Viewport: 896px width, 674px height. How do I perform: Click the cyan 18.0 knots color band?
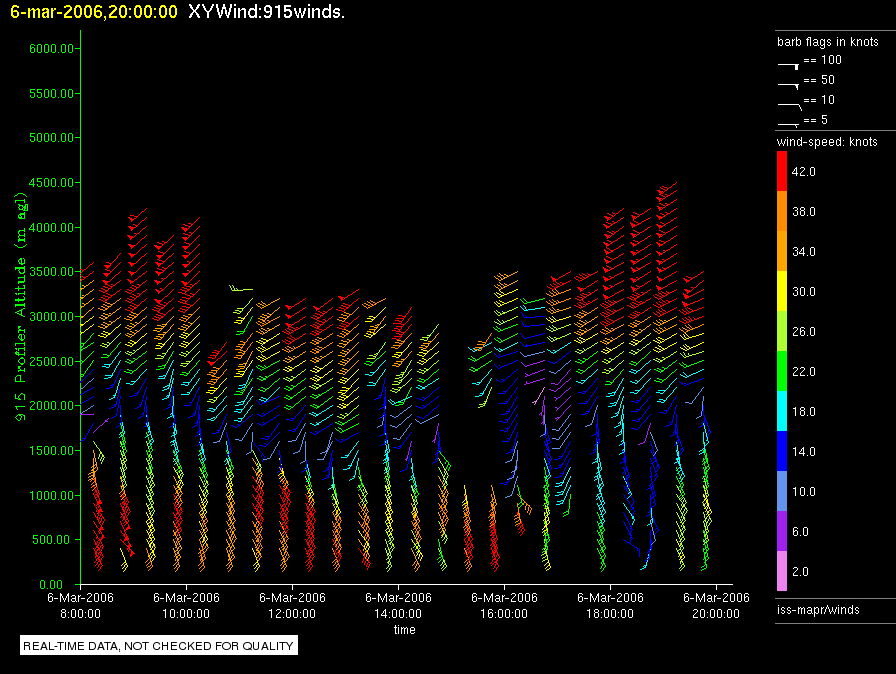click(782, 411)
